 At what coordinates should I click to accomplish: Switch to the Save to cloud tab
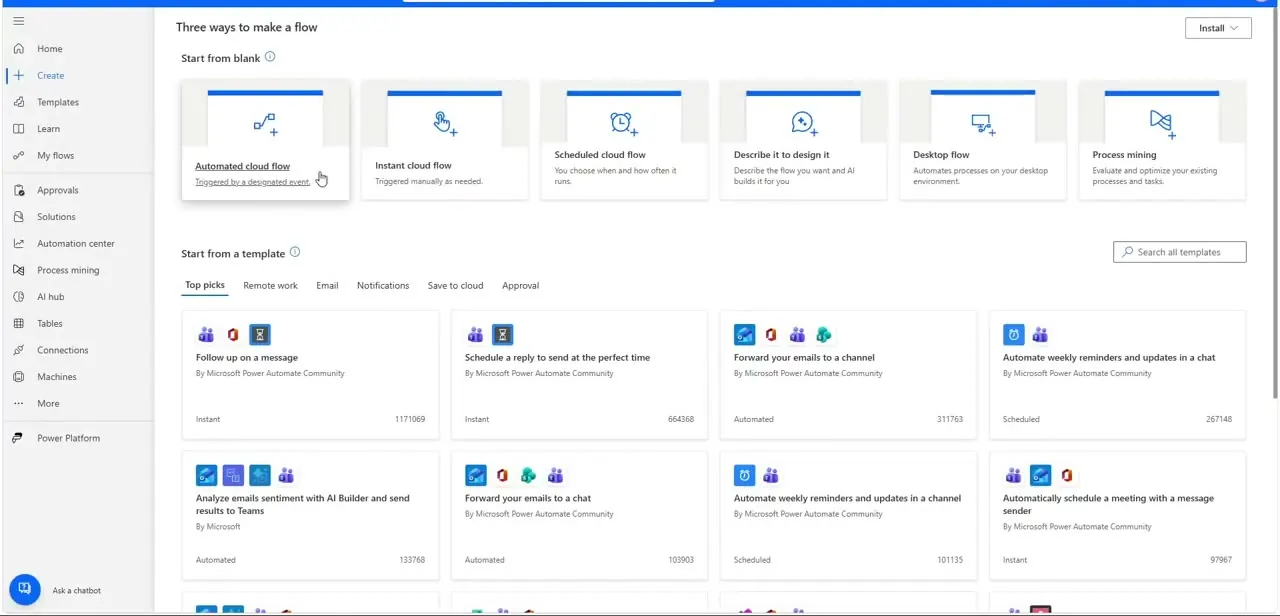coord(456,285)
